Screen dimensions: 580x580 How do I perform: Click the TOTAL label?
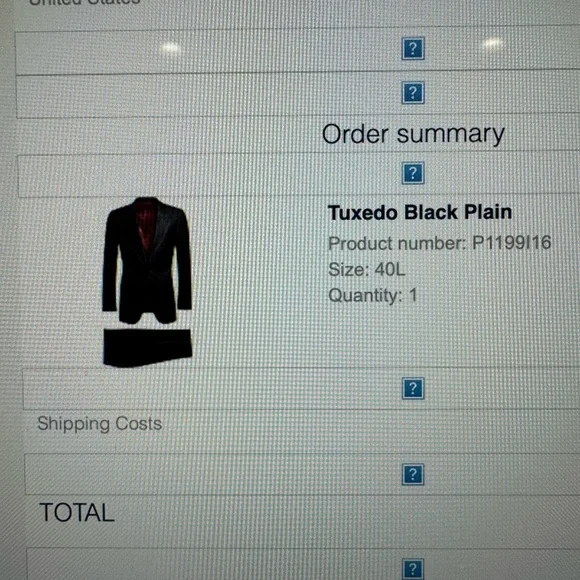(77, 513)
